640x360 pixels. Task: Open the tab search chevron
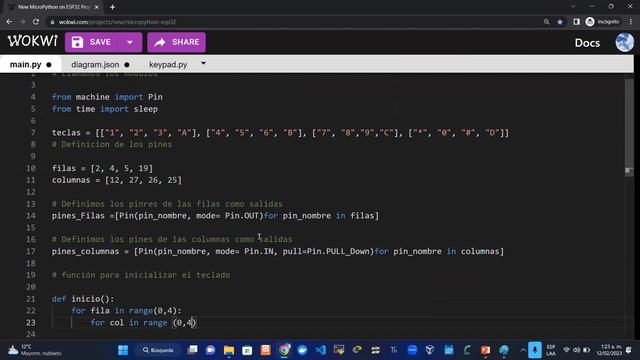point(573,7)
